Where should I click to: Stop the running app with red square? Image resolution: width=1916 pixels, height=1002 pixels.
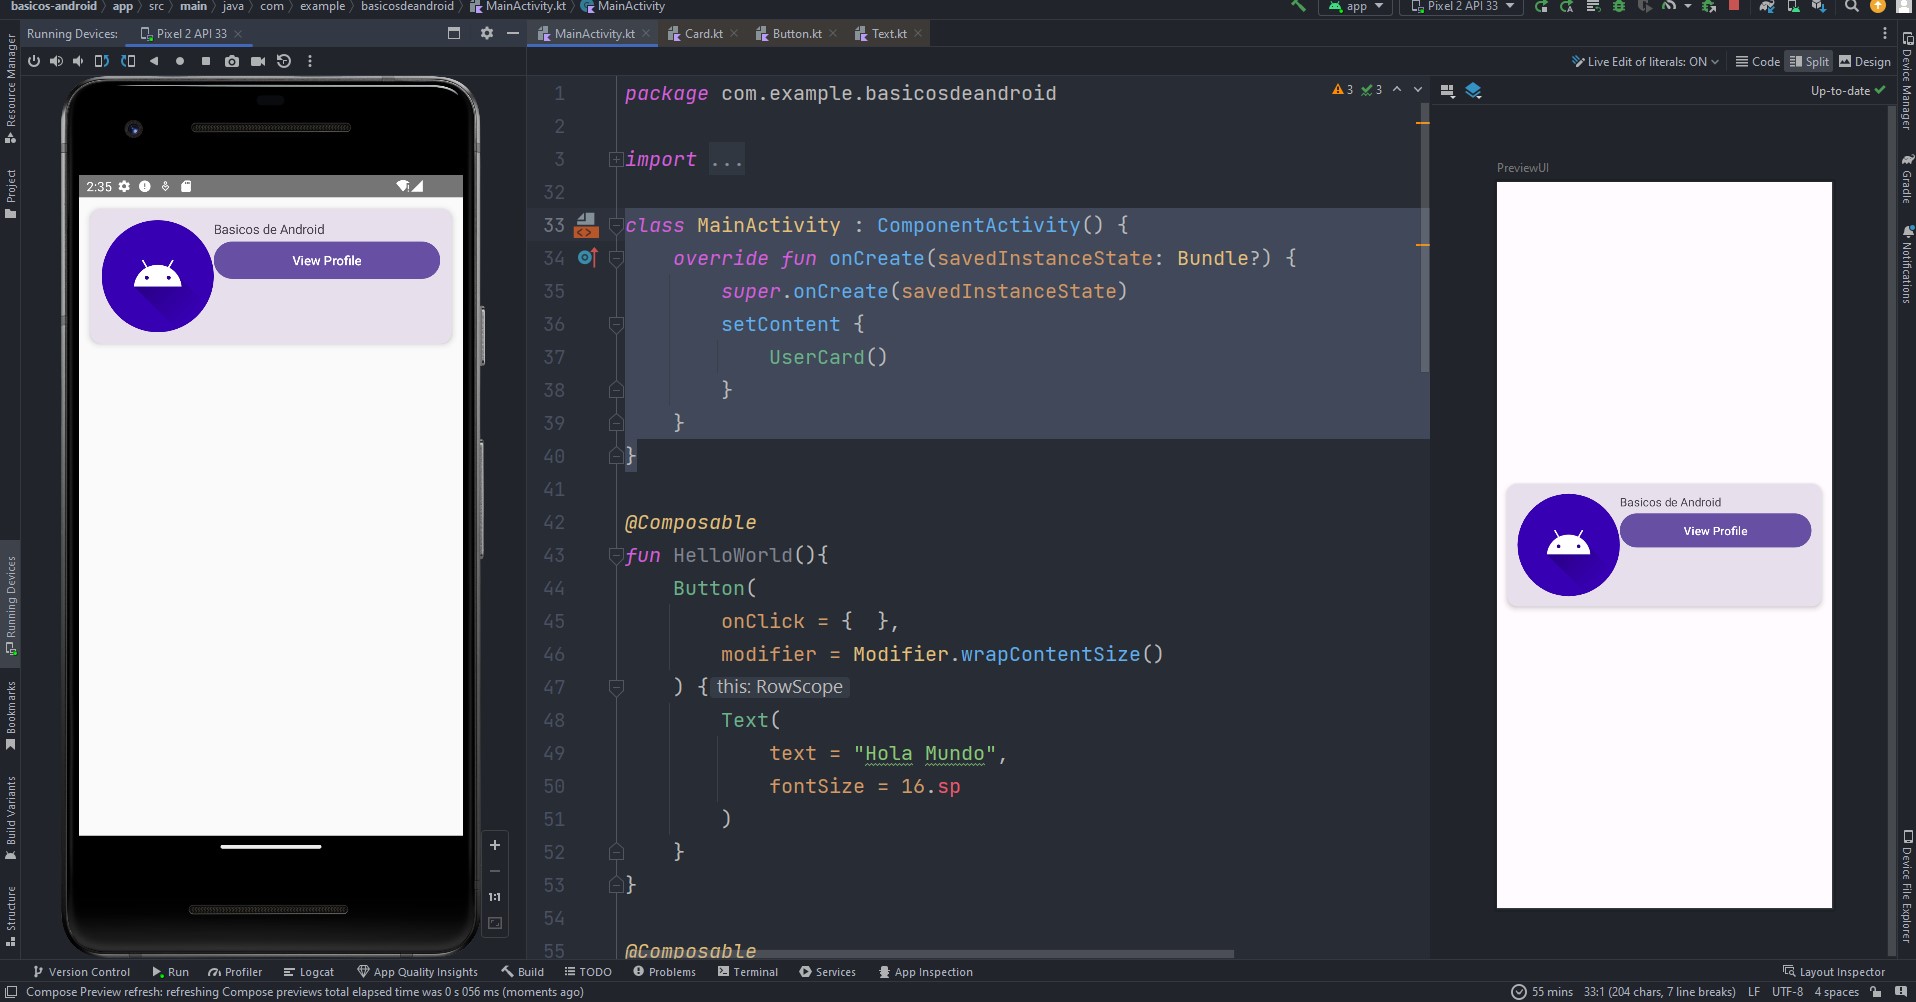(x=1734, y=6)
